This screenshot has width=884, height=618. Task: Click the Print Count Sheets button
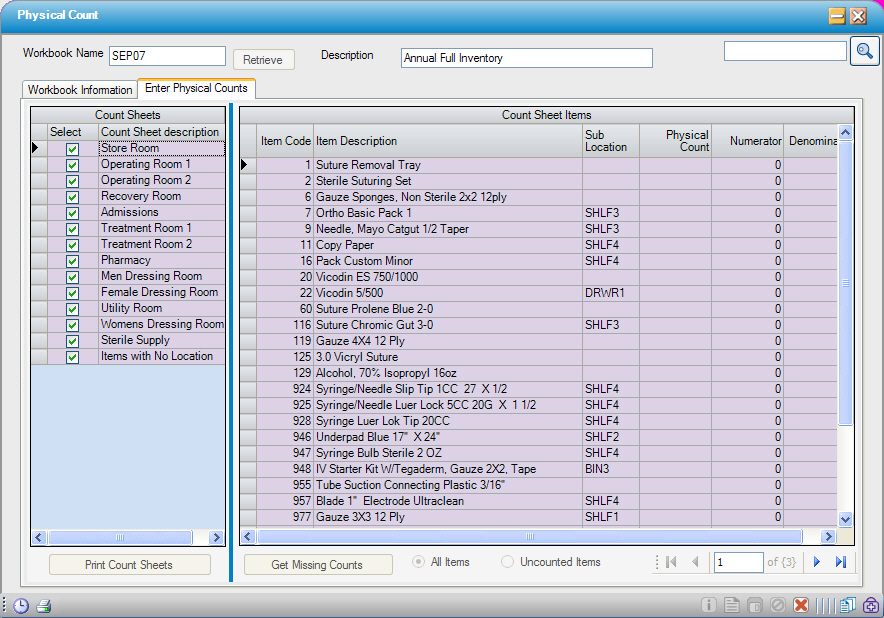point(130,565)
